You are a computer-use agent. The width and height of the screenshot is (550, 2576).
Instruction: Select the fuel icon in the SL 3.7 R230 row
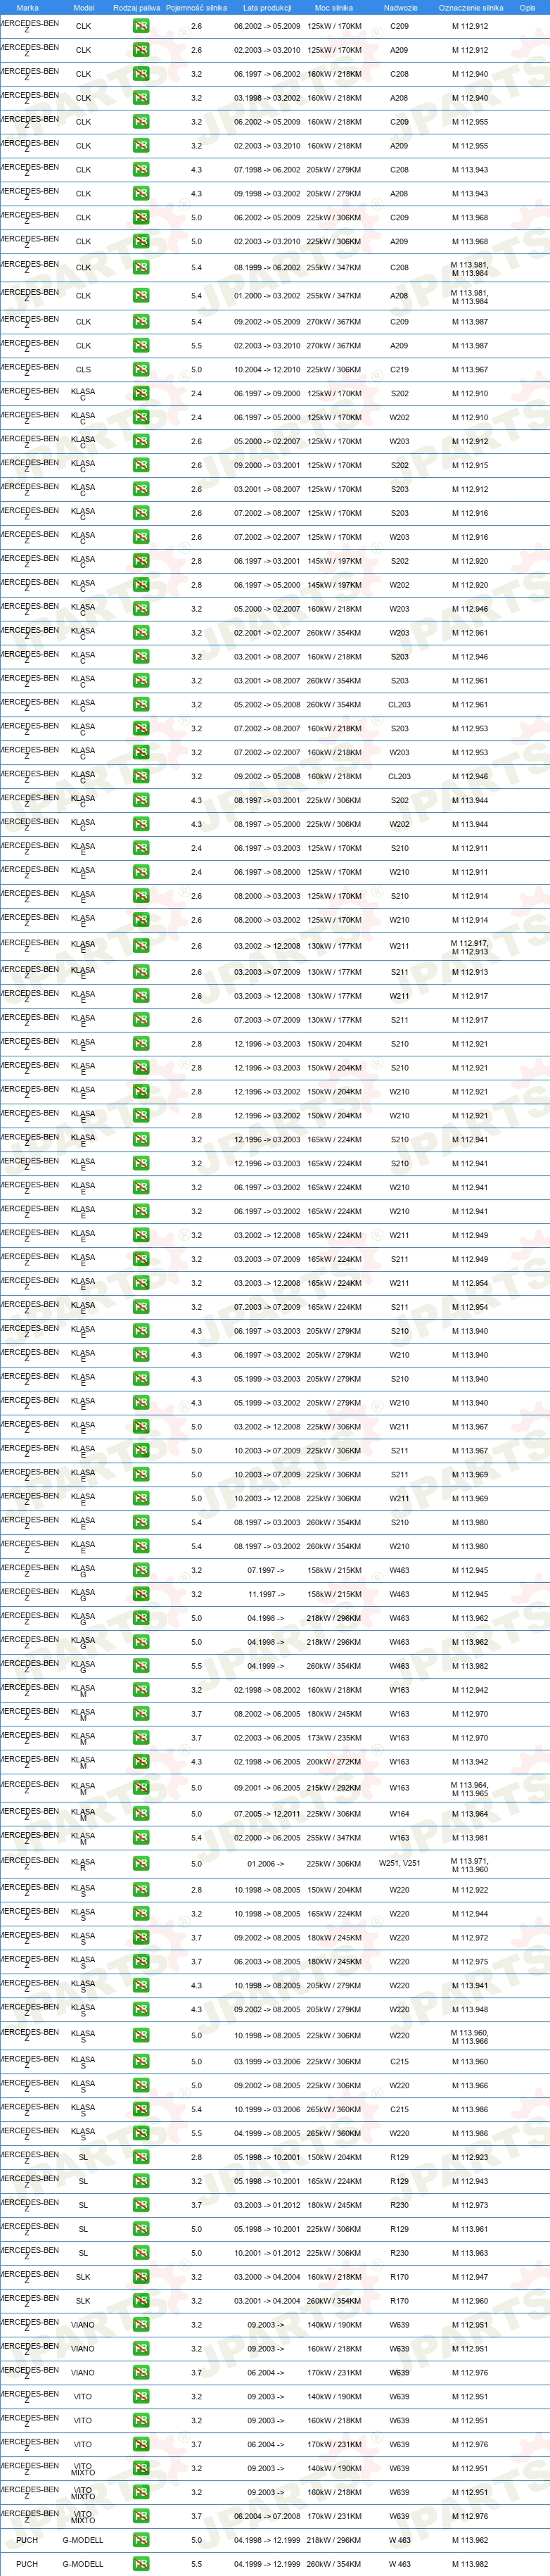click(141, 2207)
